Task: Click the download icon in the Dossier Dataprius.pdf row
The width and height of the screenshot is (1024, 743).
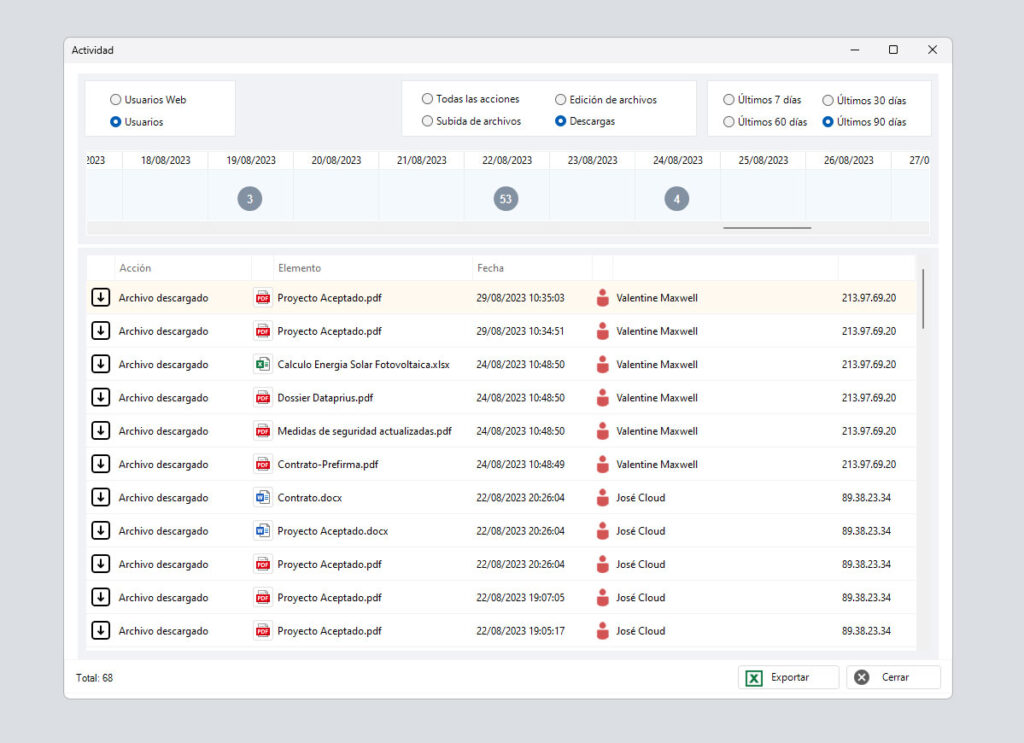Action: [x=101, y=397]
